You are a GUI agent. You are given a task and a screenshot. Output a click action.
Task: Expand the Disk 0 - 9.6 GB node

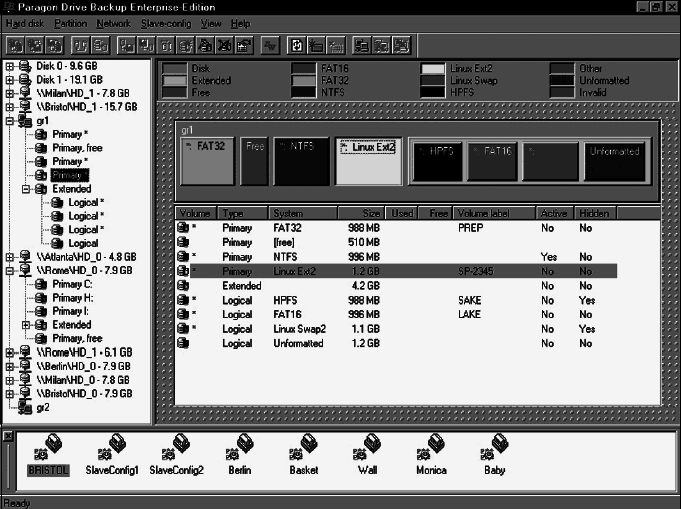(x=10, y=66)
